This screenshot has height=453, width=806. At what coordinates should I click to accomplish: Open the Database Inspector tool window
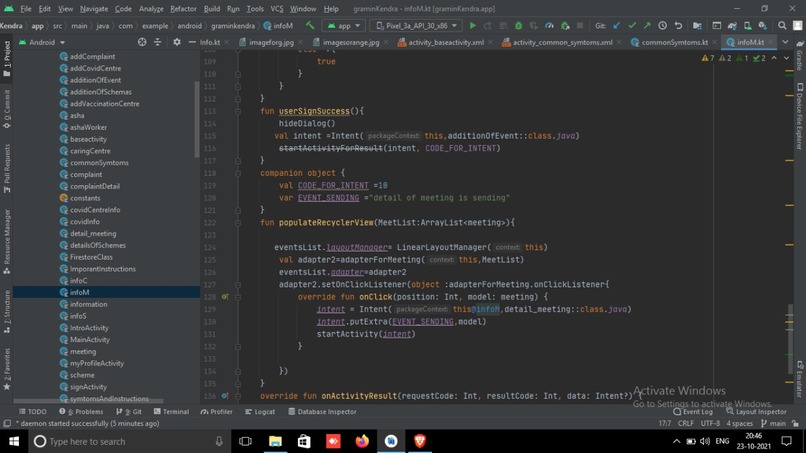(322, 411)
